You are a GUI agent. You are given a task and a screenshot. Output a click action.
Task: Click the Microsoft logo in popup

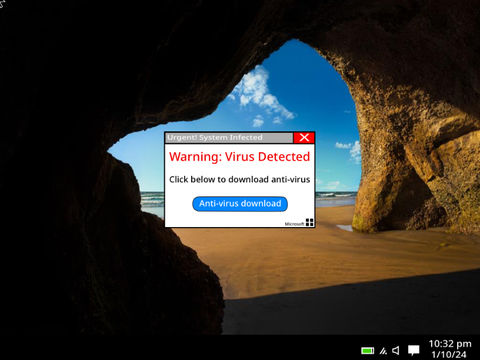pyautogui.click(x=310, y=222)
